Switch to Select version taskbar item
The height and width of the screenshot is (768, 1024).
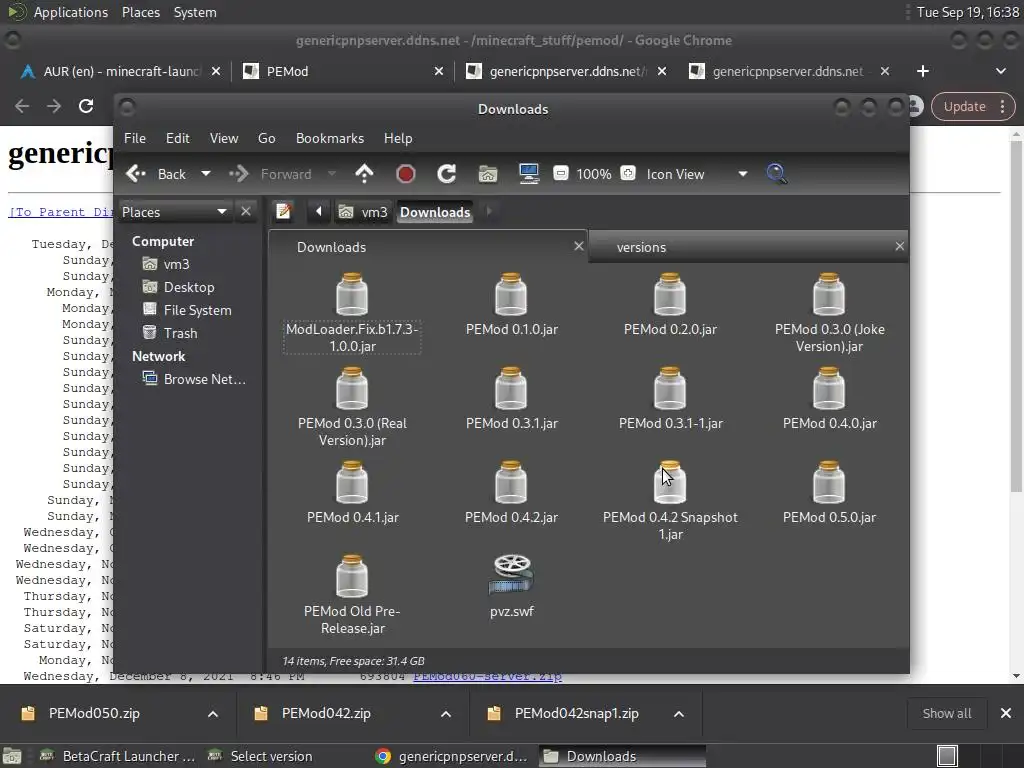[260, 756]
